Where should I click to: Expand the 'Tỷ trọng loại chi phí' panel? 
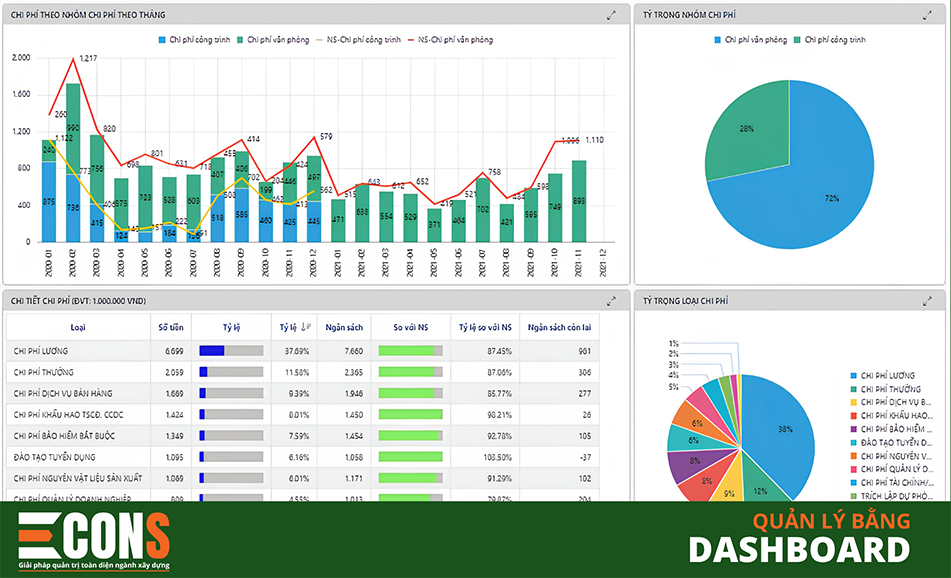(927, 301)
